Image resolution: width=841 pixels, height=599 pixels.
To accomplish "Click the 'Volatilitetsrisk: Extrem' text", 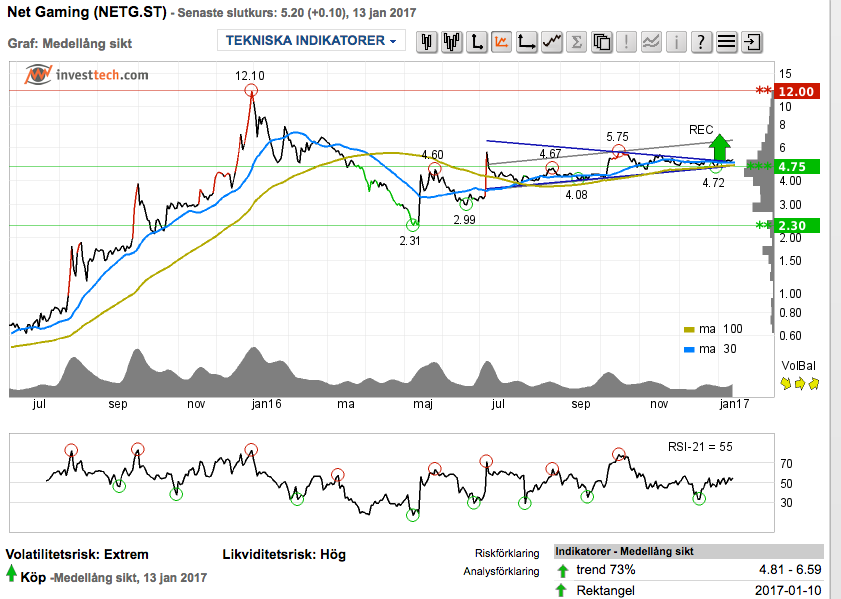I will coord(77,554).
